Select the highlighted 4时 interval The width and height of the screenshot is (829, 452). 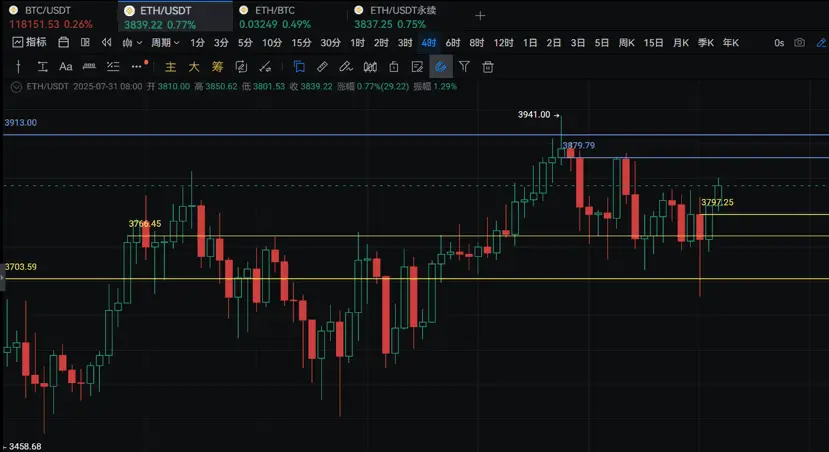tap(429, 43)
